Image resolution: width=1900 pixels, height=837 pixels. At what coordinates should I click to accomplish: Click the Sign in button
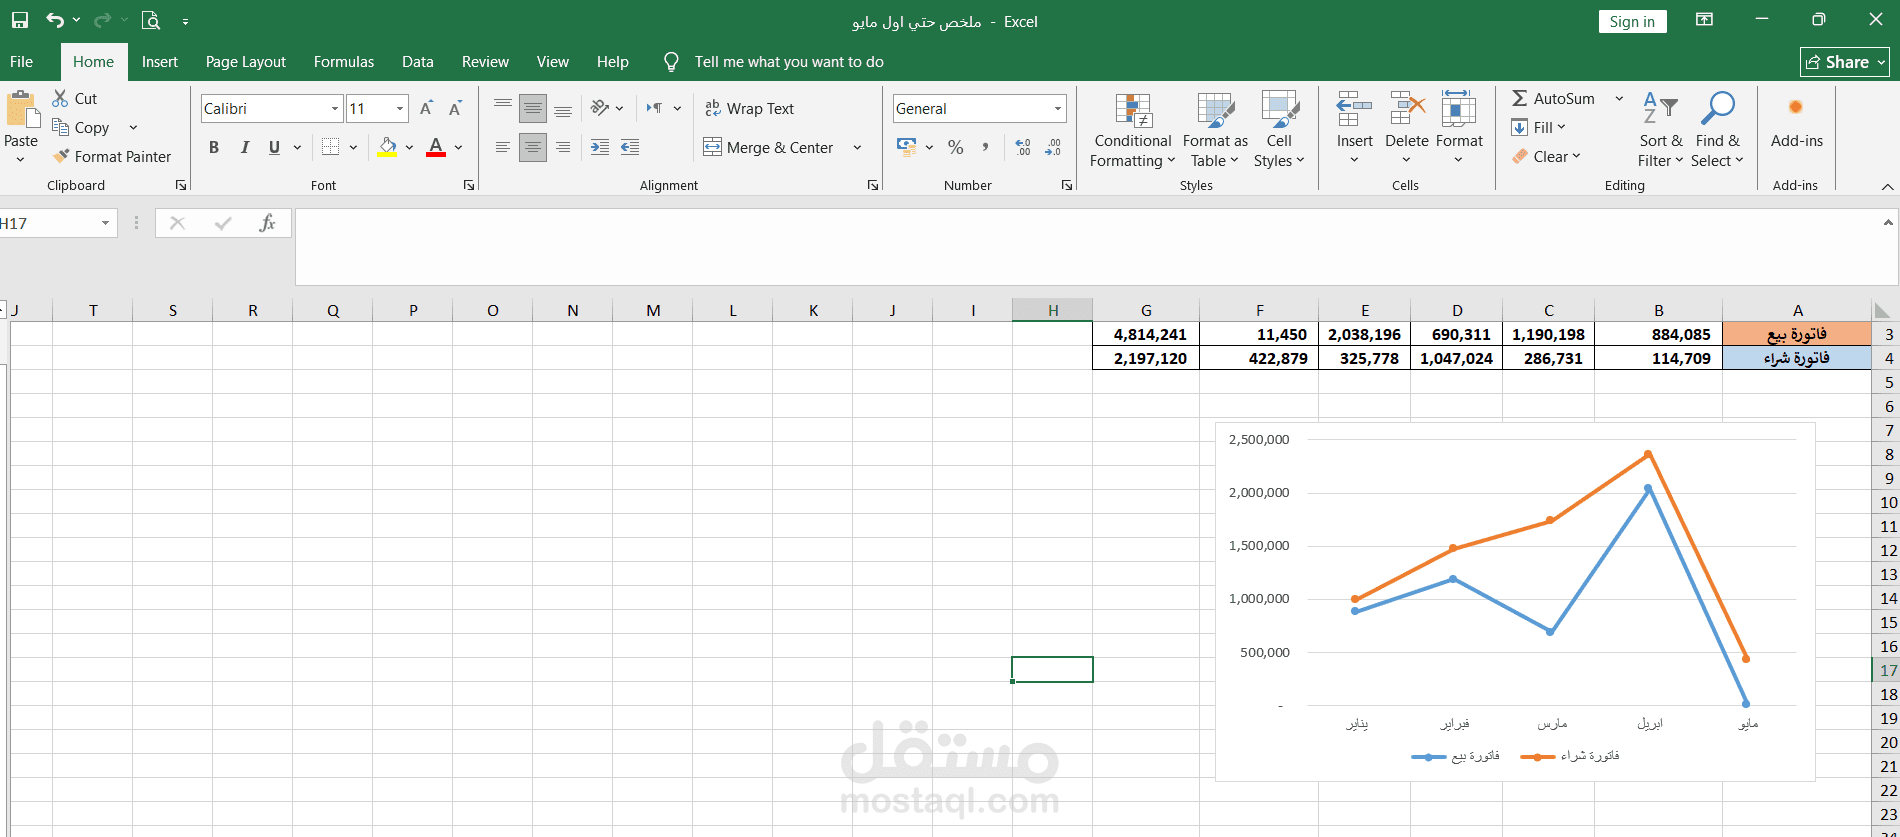tap(1632, 22)
